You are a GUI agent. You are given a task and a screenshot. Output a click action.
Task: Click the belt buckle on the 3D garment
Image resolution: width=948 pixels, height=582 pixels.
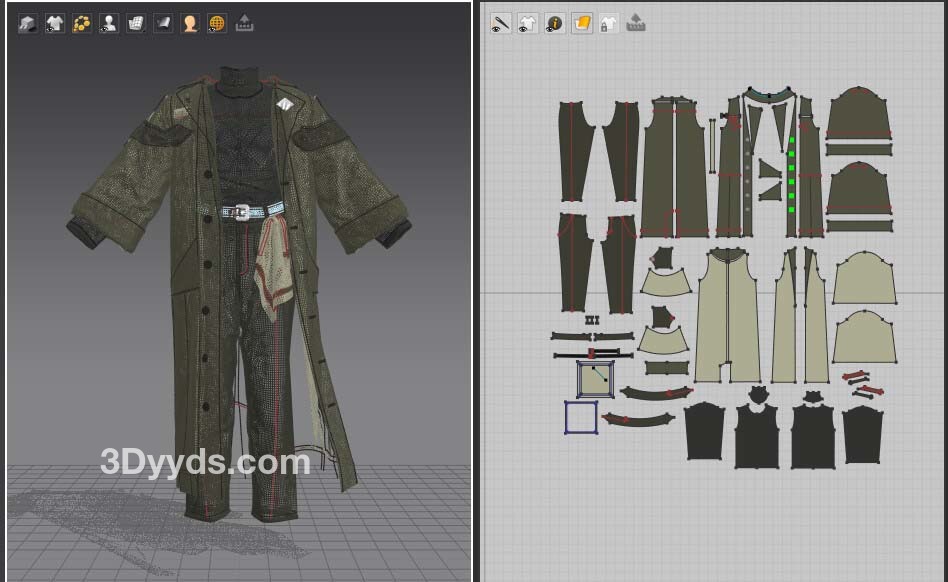point(238,212)
